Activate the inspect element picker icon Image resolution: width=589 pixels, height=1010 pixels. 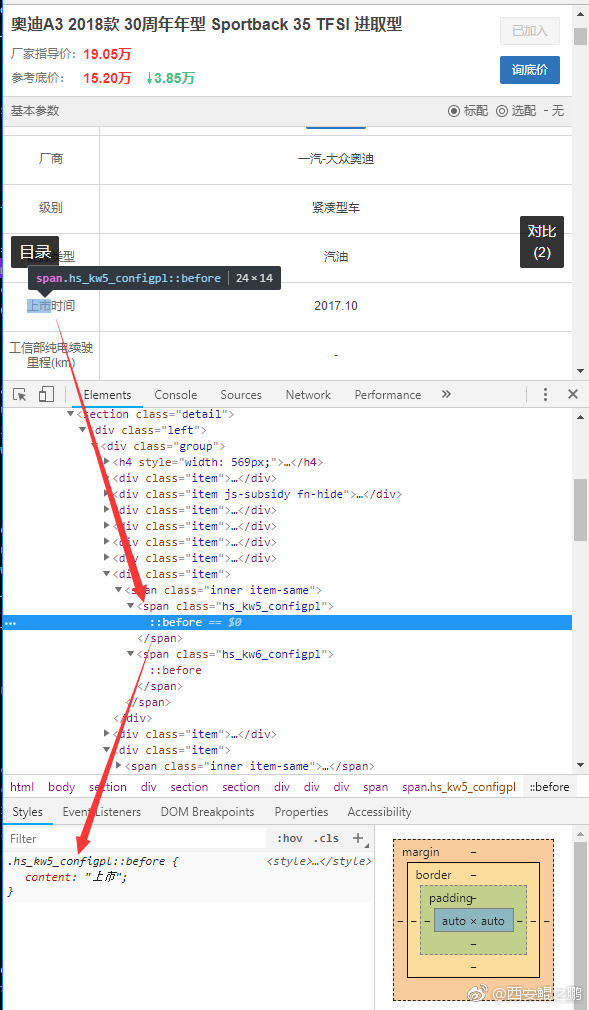20,394
